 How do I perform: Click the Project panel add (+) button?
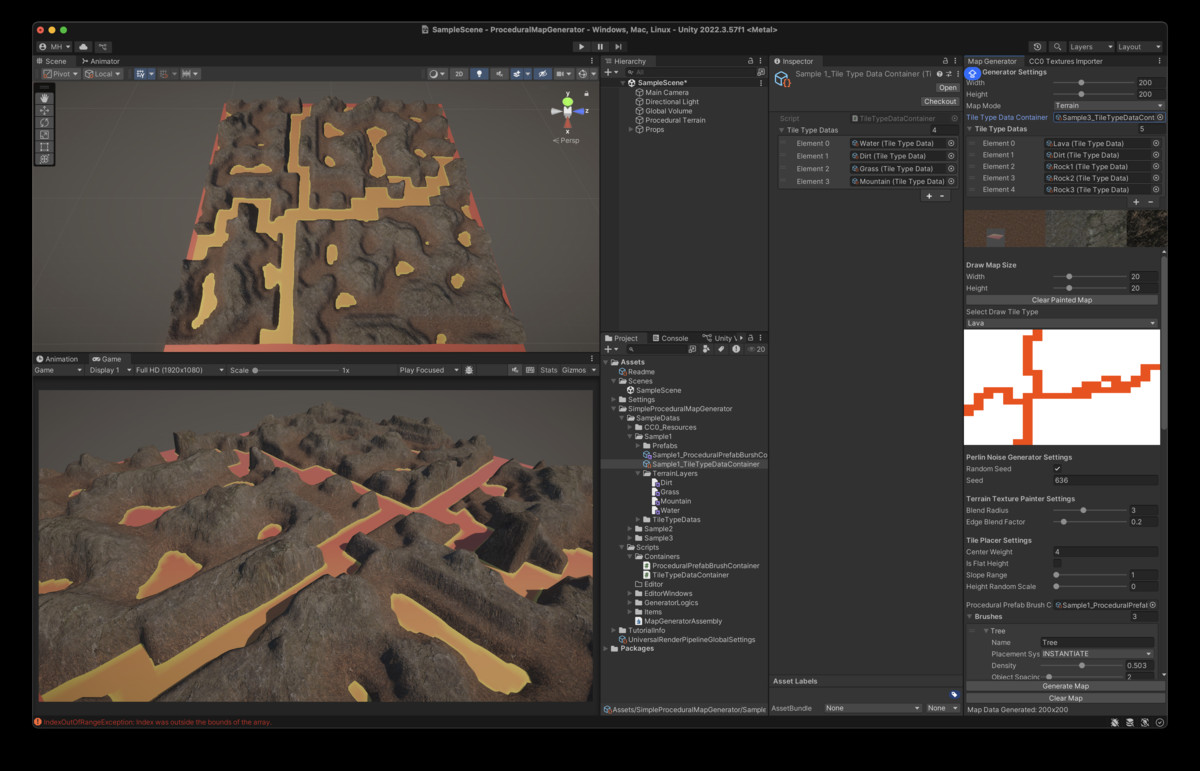click(x=609, y=349)
